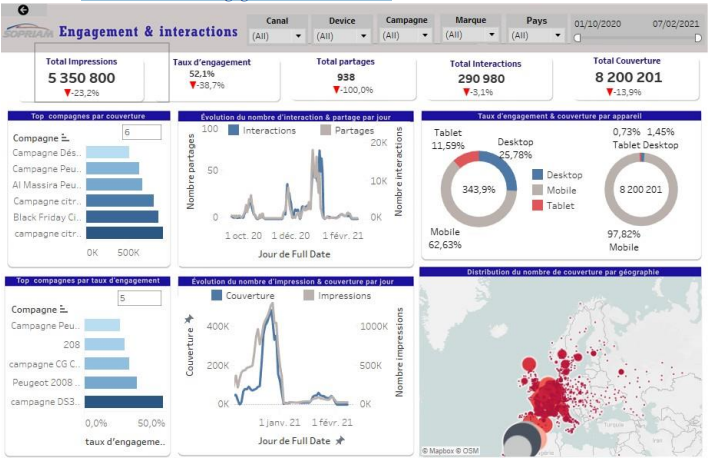Open the Canal filter dropdown
Screen dimensions: 708x459
277,36
